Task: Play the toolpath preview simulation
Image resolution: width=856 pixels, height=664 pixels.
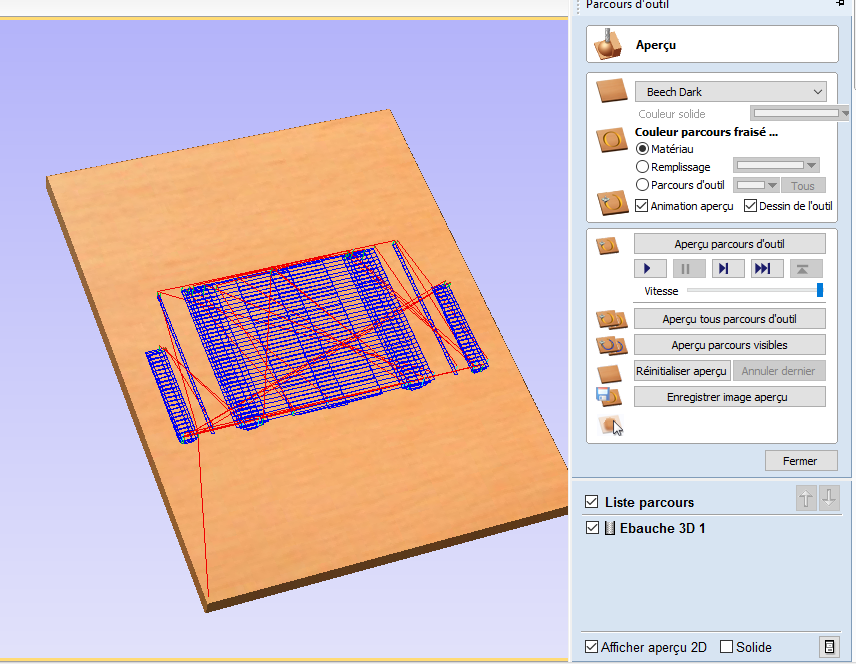Action: click(x=650, y=268)
